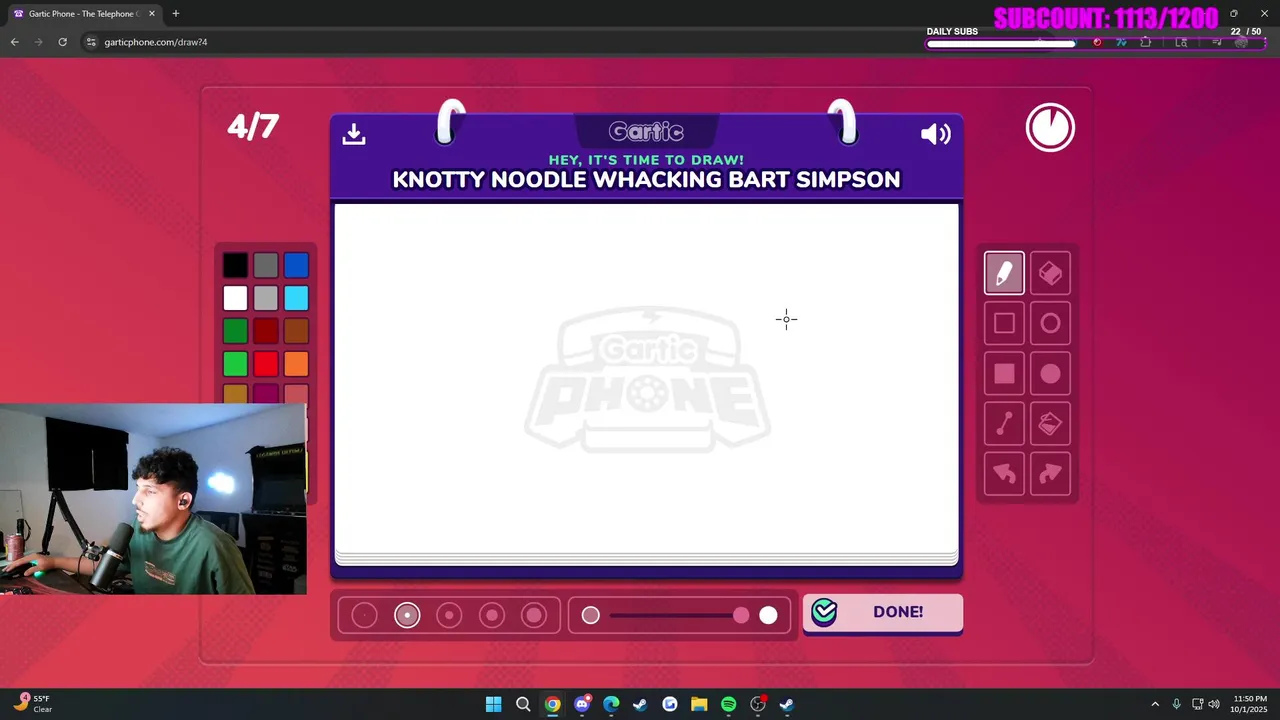Image resolution: width=1280 pixels, height=720 pixels.
Task: Click the DONE! button
Action: 883,613
